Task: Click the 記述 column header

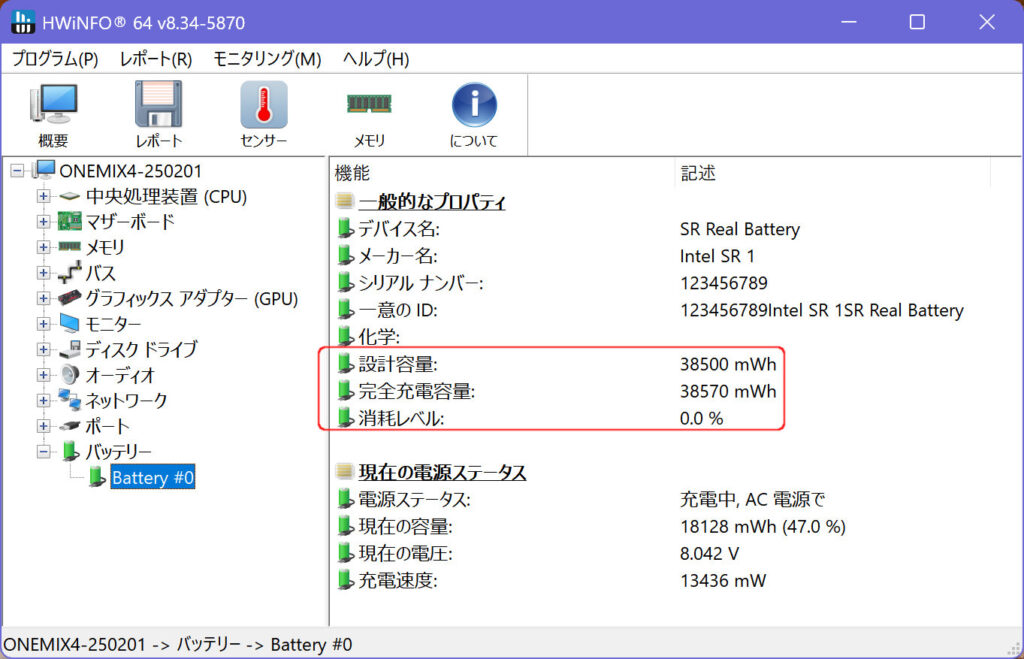Action: click(x=698, y=173)
